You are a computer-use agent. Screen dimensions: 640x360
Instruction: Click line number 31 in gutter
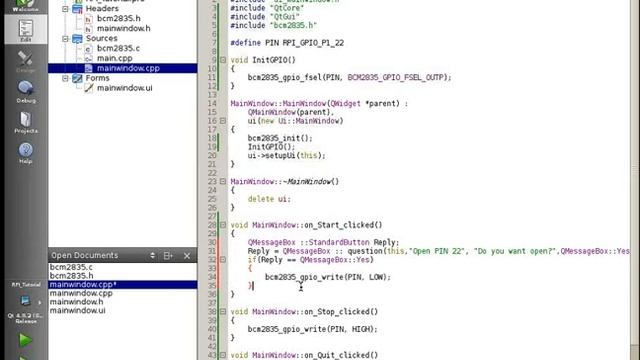pyautogui.click(x=212, y=251)
